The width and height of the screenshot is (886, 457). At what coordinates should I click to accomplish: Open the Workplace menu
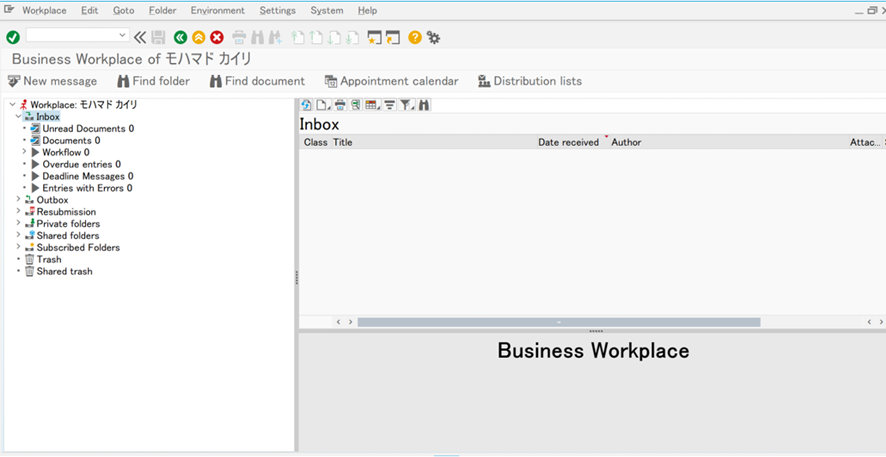pyautogui.click(x=44, y=10)
